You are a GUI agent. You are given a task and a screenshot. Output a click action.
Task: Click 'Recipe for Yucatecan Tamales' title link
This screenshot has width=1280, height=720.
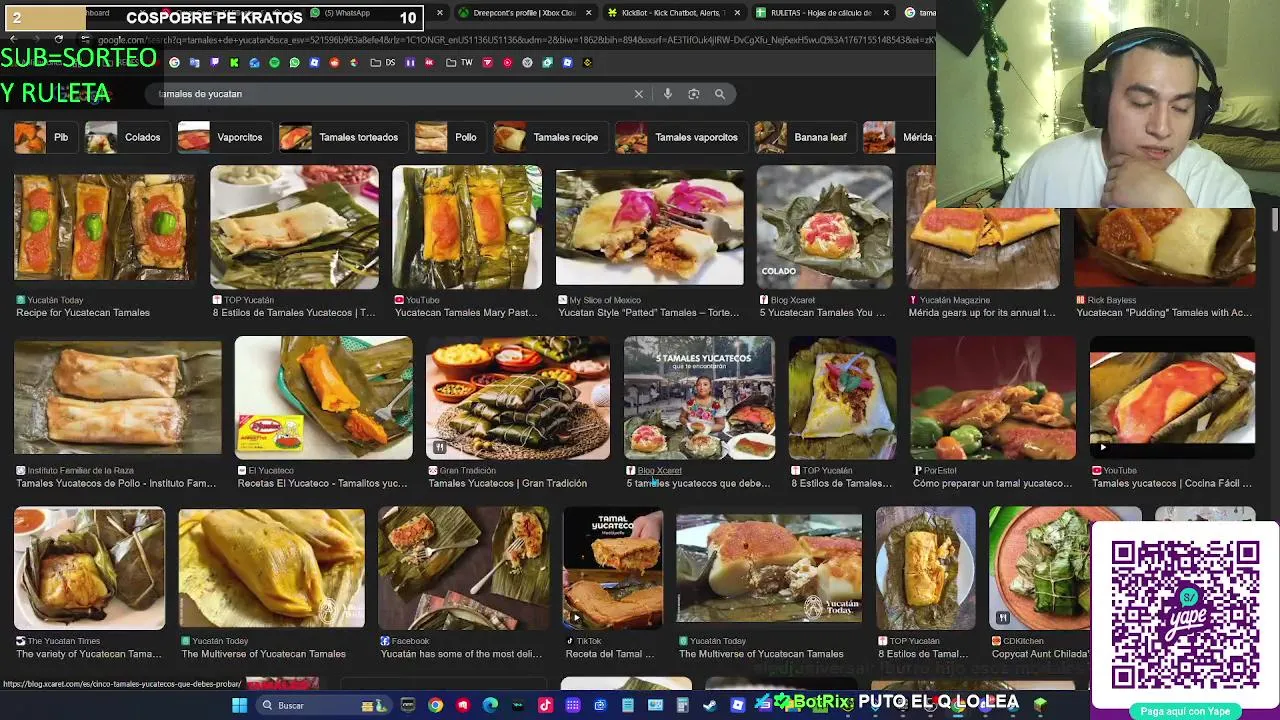pos(83,313)
